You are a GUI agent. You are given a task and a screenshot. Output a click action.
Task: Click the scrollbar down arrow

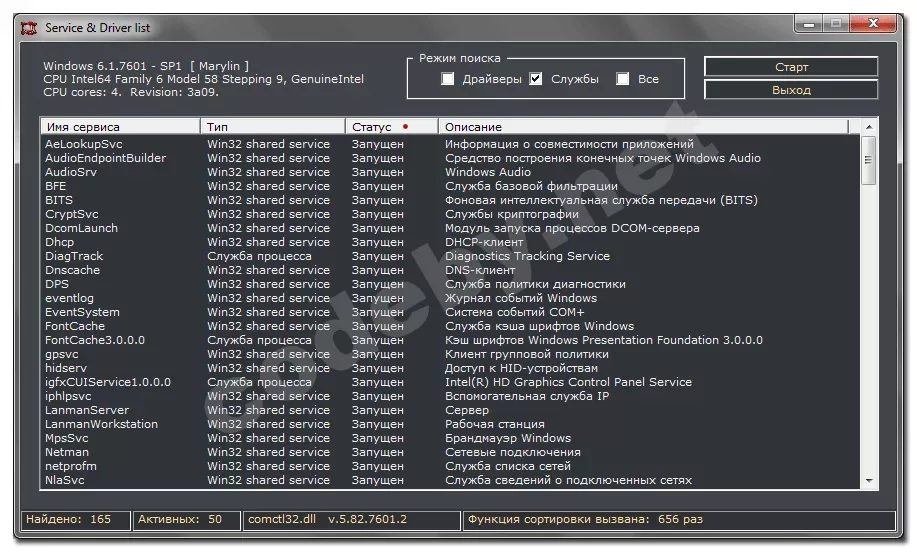pyautogui.click(x=869, y=481)
